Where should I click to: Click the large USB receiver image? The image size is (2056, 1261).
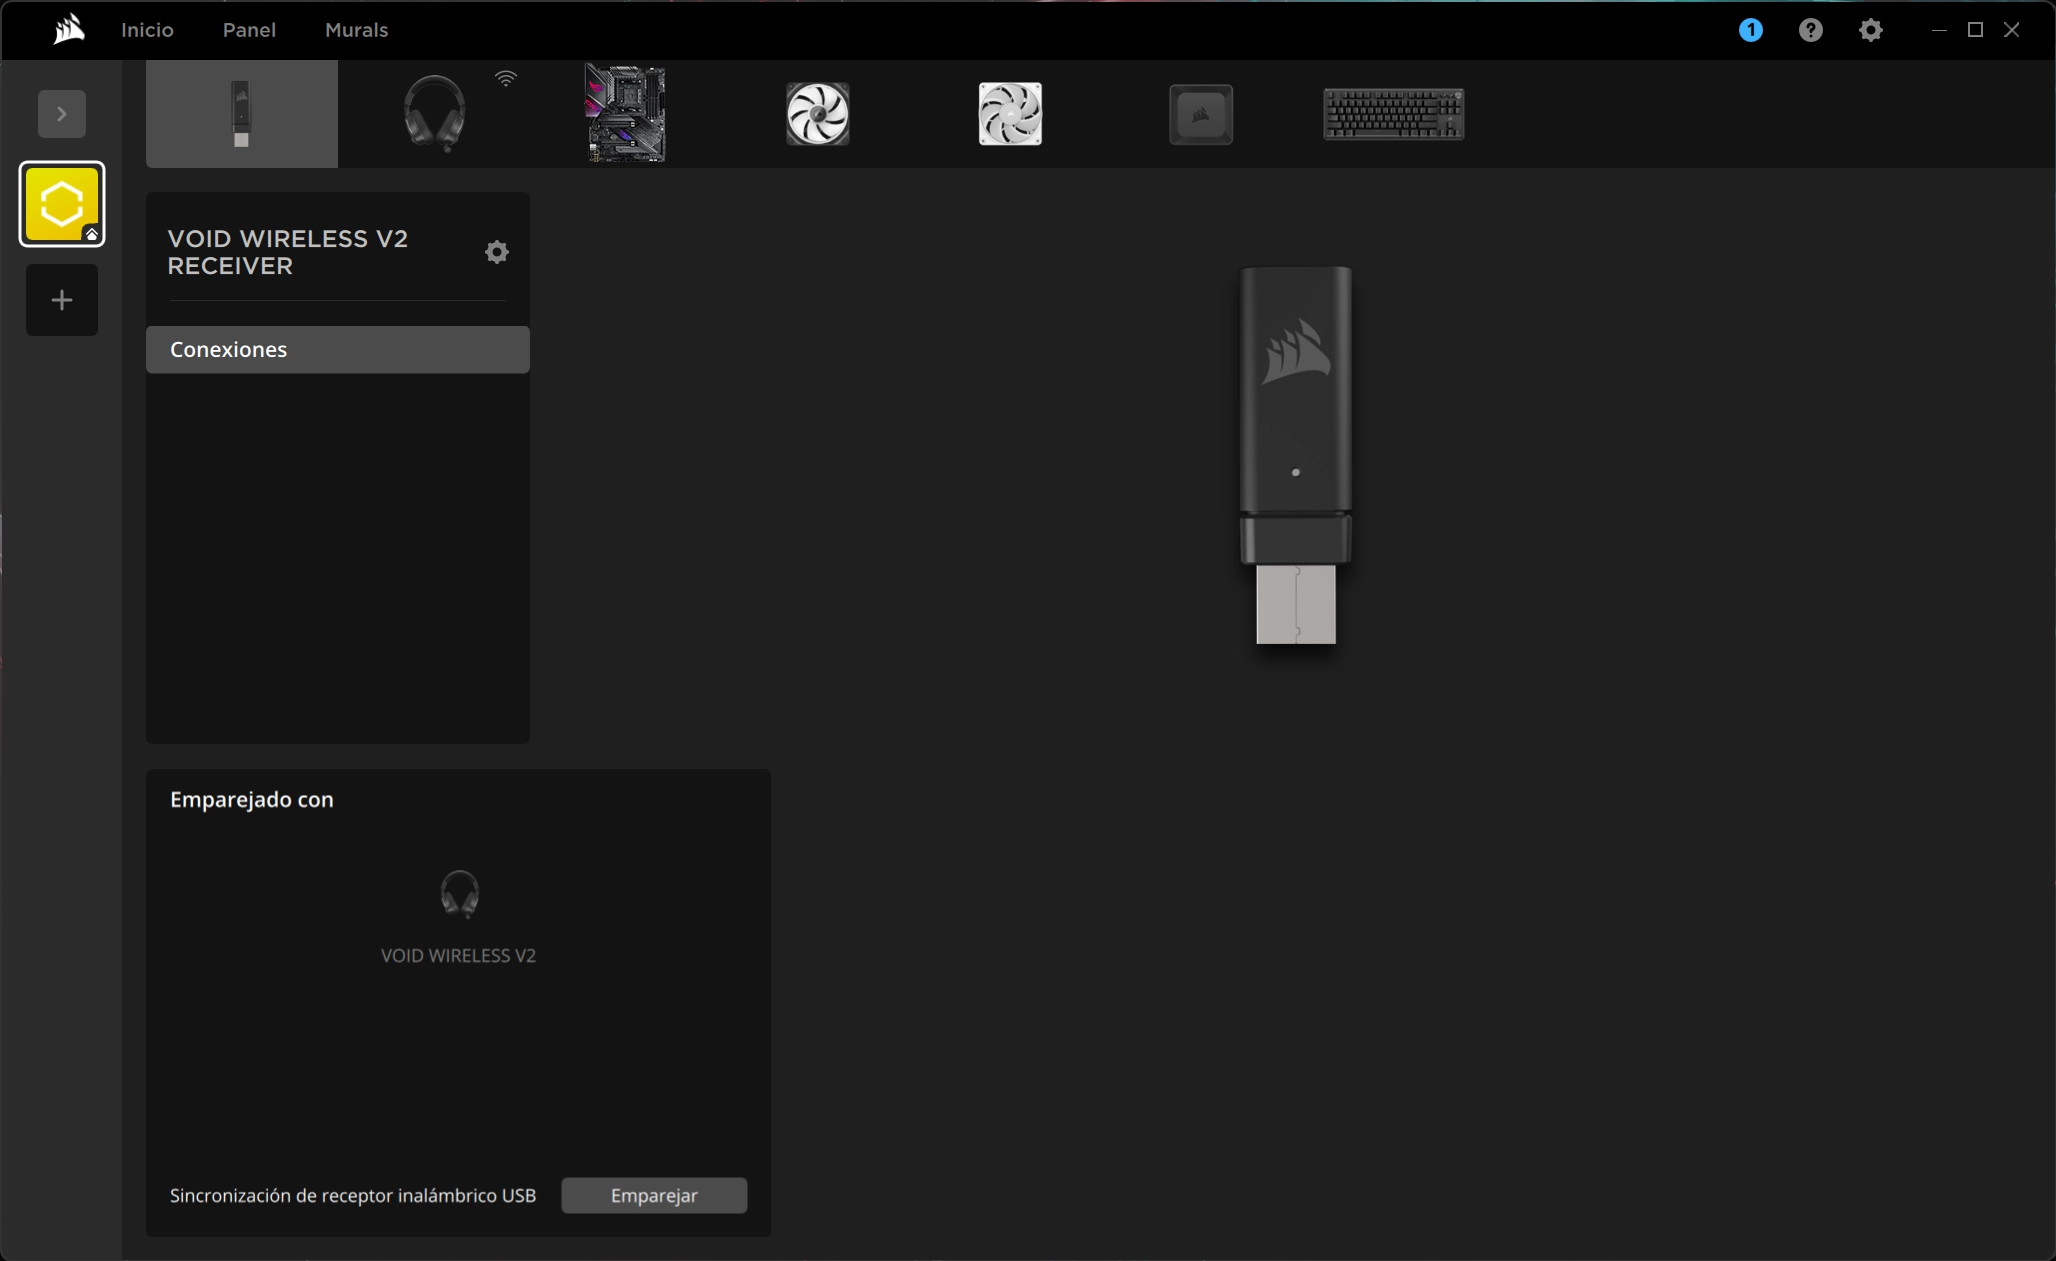(x=1296, y=455)
